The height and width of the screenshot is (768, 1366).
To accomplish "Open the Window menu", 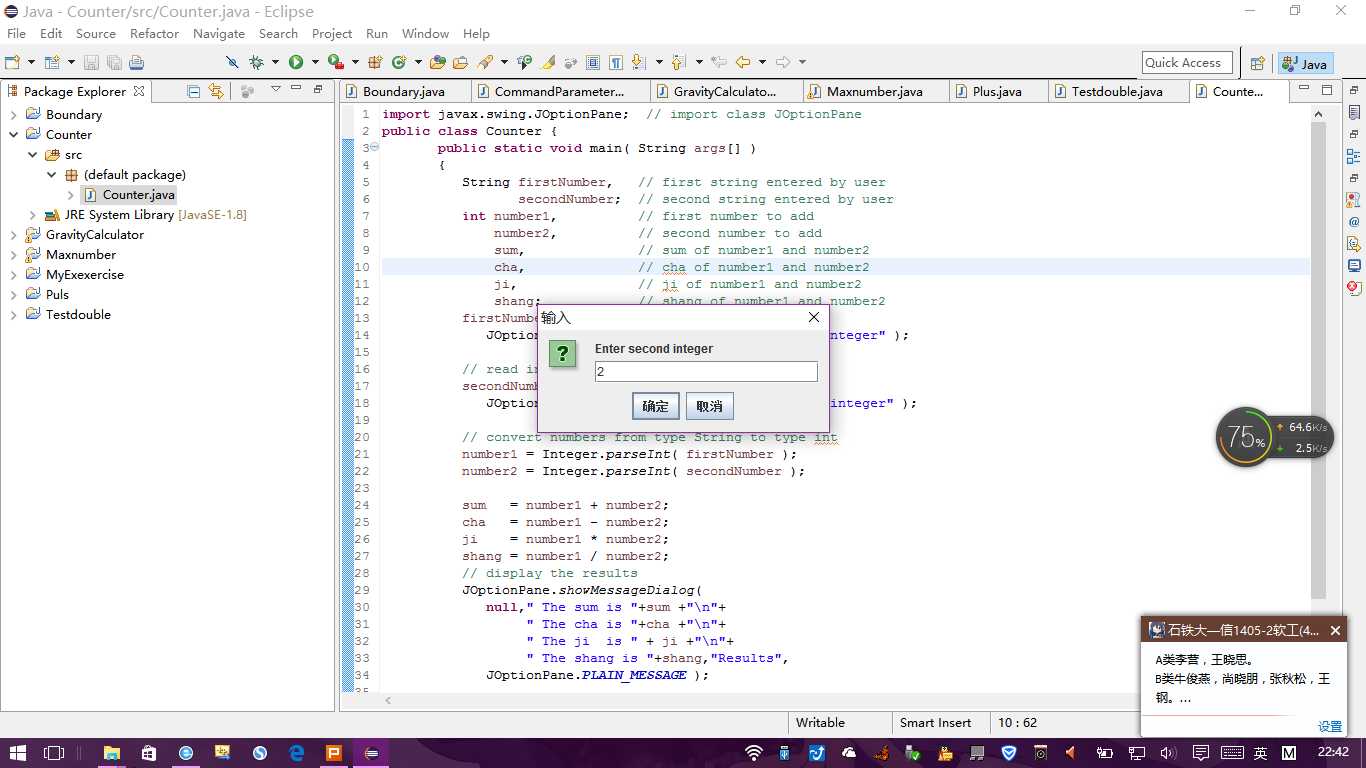I will click(x=425, y=33).
